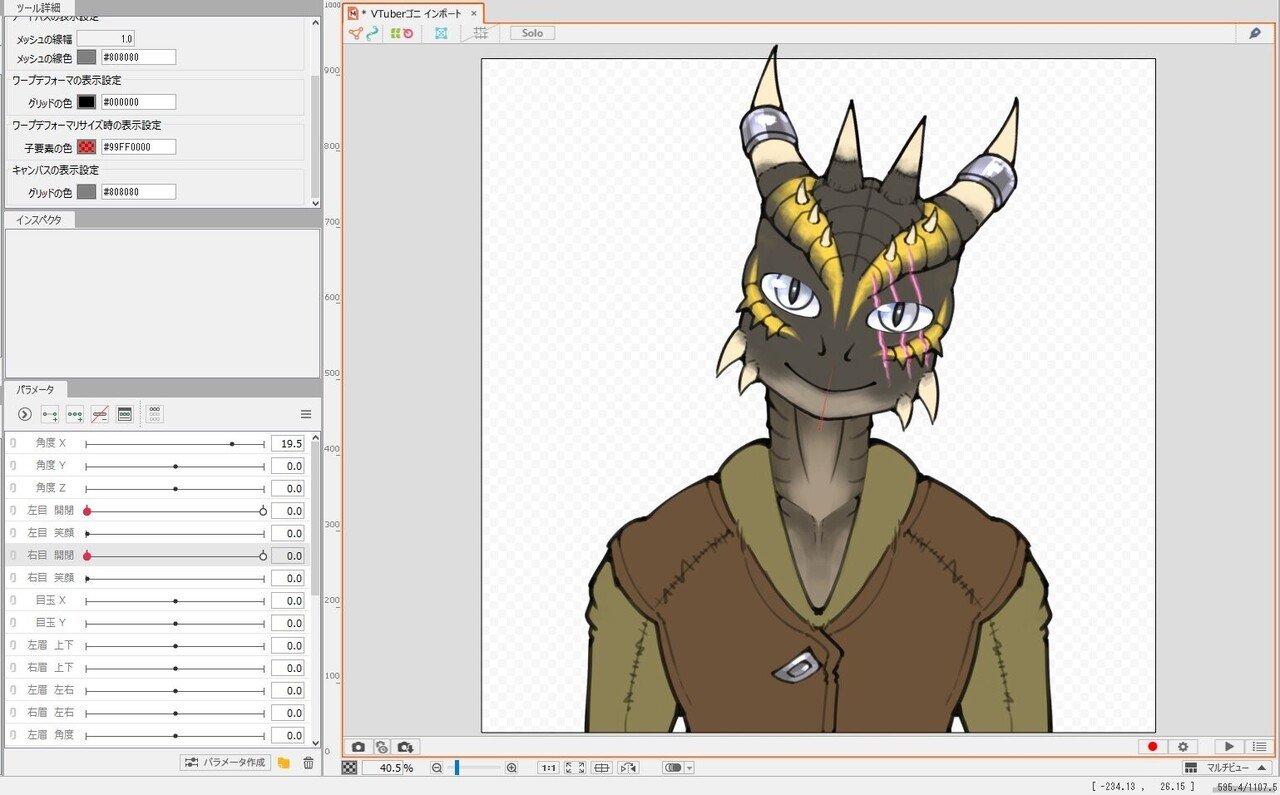Image resolution: width=1280 pixels, height=795 pixels.
Task: Click the add two keys icon
Action: (50, 414)
